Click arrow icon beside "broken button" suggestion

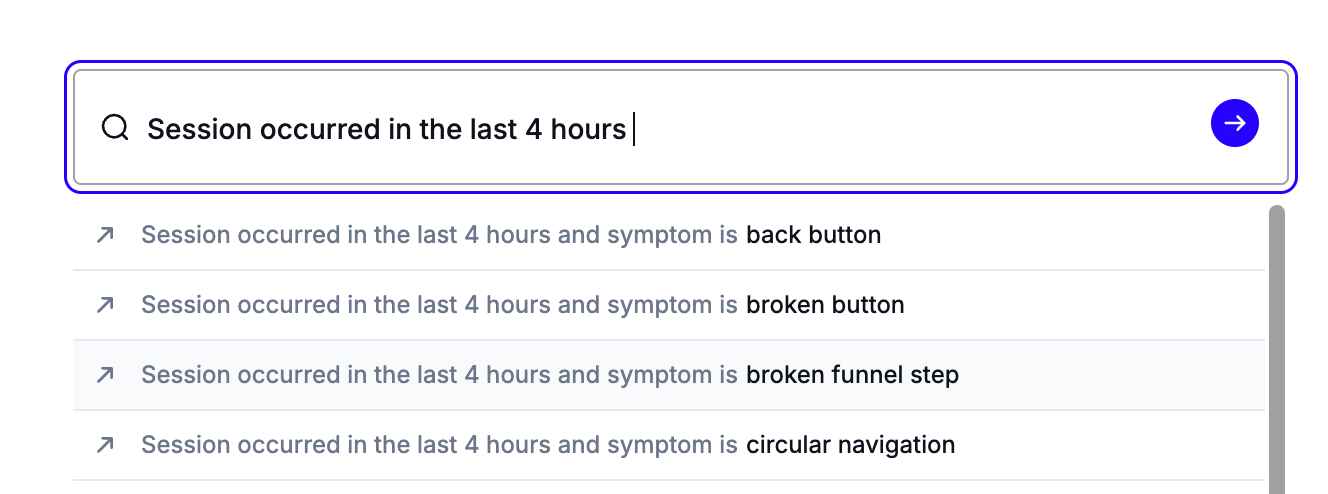point(105,305)
